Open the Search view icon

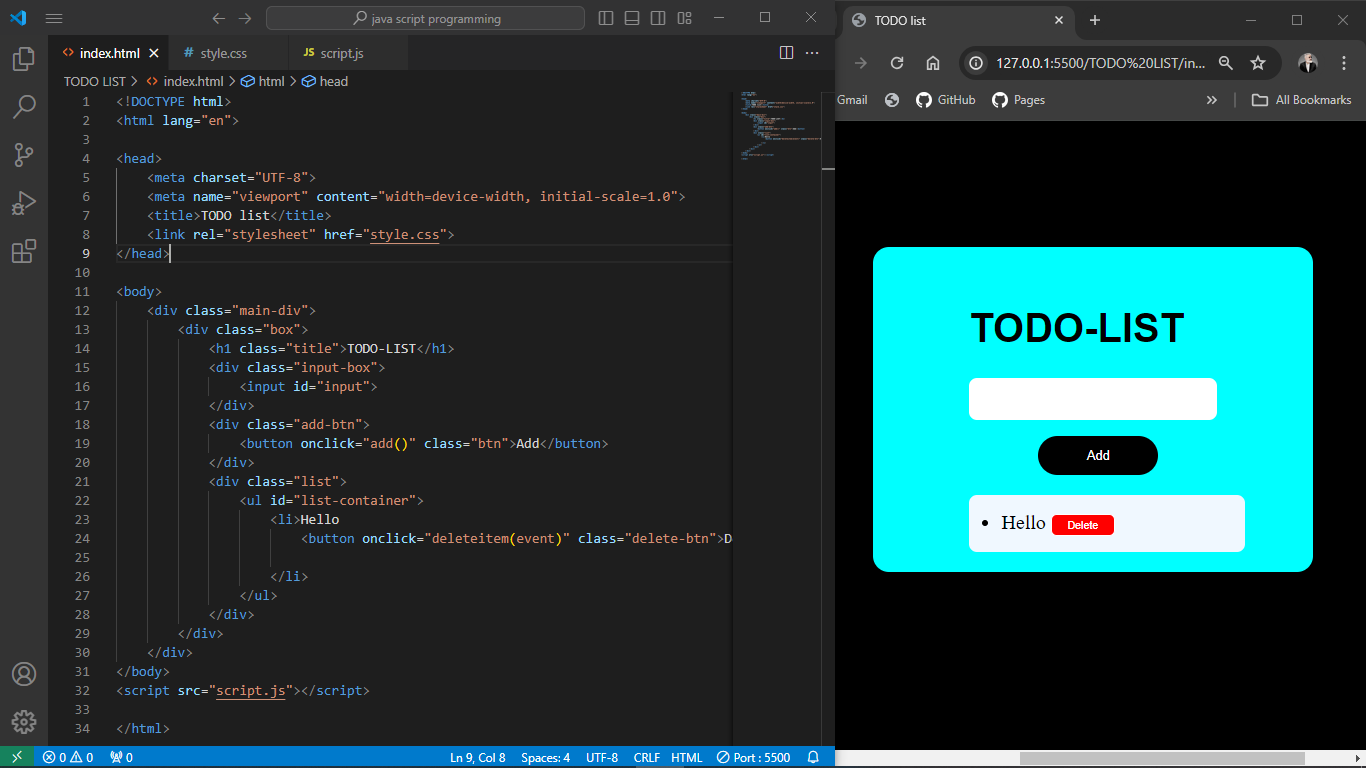coord(24,107)
